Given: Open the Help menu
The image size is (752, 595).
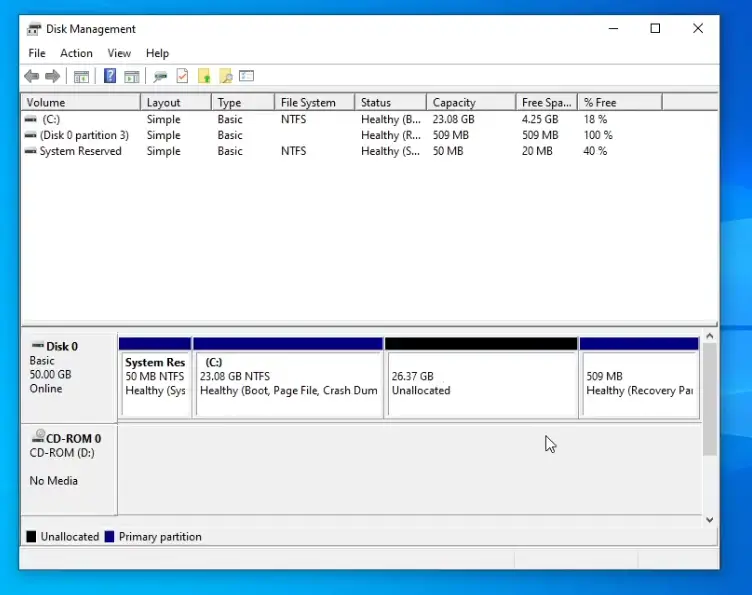Looking at the screenshot, I should [157, 53].
